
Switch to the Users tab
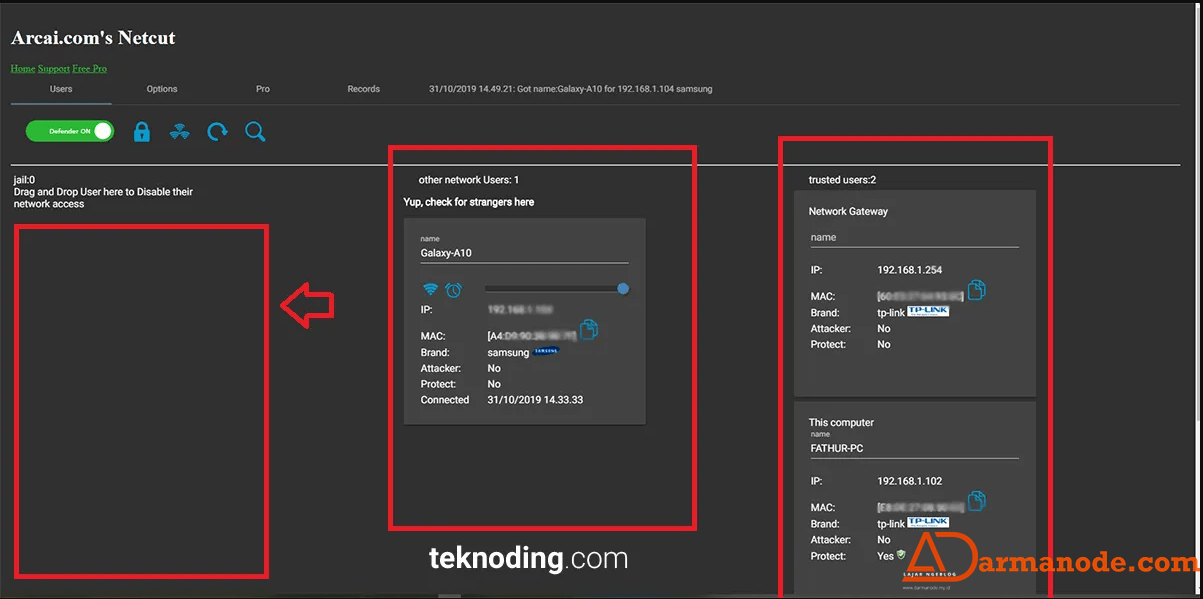coord(61,89)
